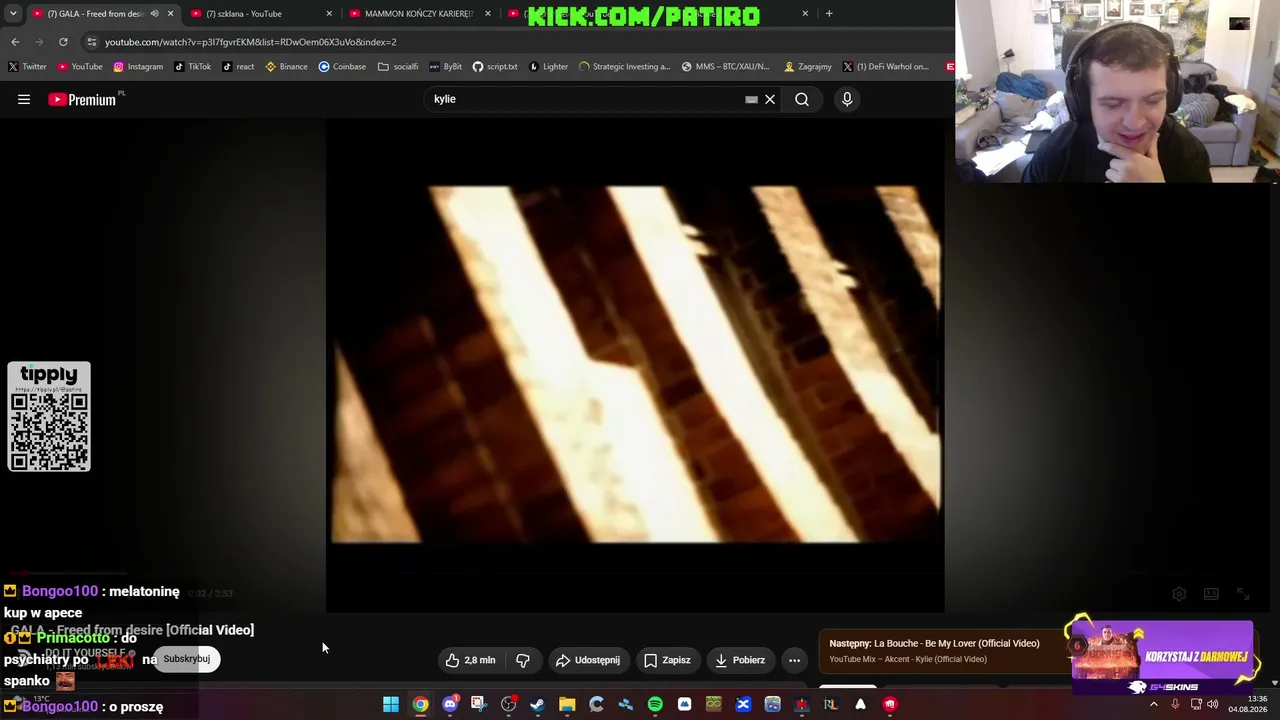The width and height of the screenshot is (1280, 720).
Task: Save video using Zapisz button
Action: 667,660
